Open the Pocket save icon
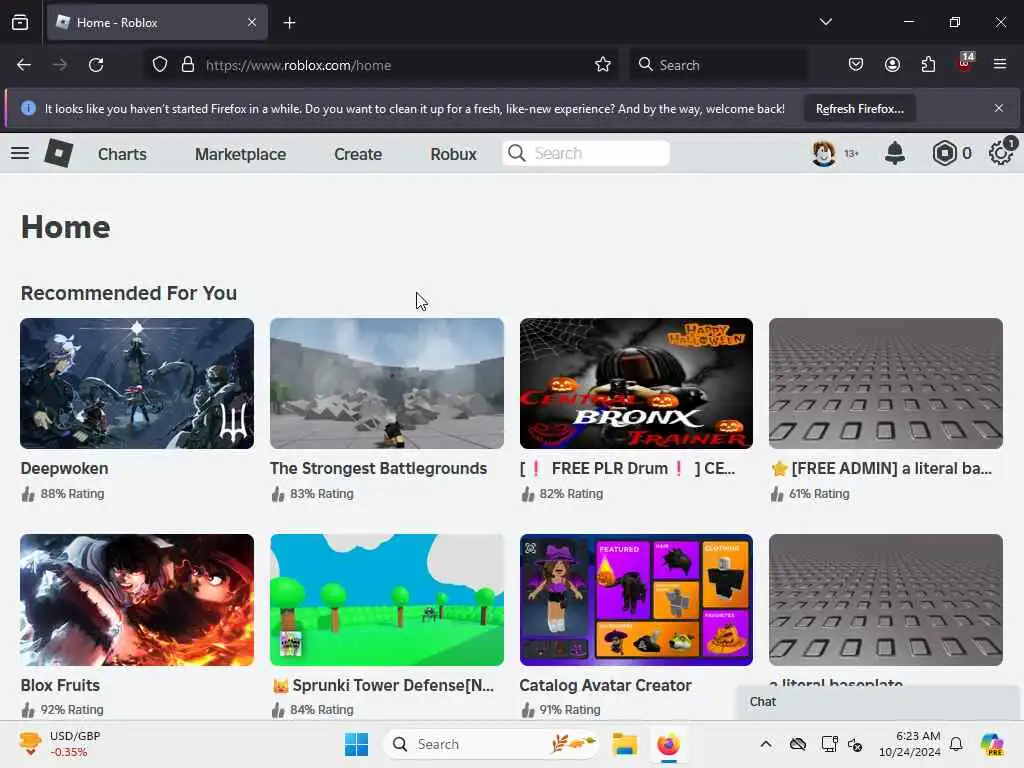The image size is (1024, 768). point(856,65)
